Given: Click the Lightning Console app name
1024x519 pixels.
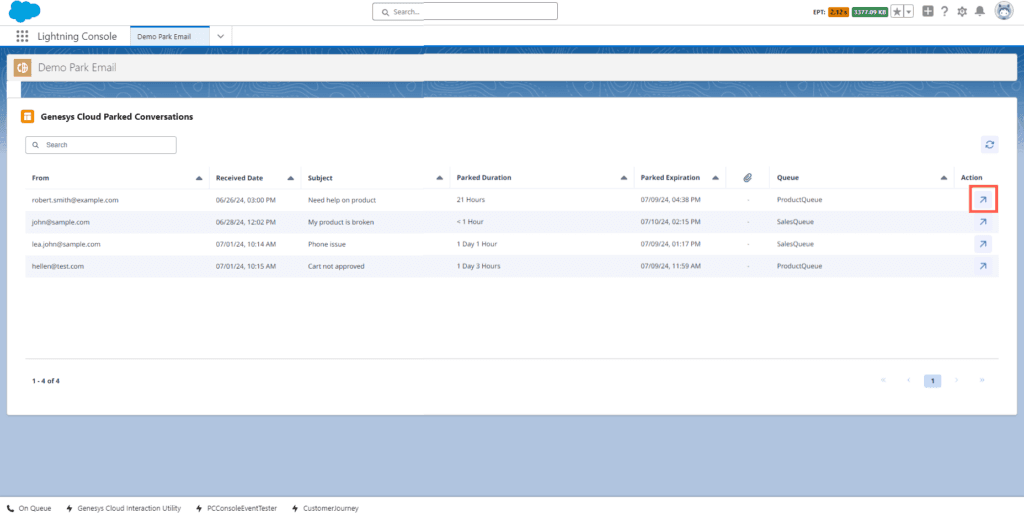Looking at the screenshot, I should click(77, 37).
